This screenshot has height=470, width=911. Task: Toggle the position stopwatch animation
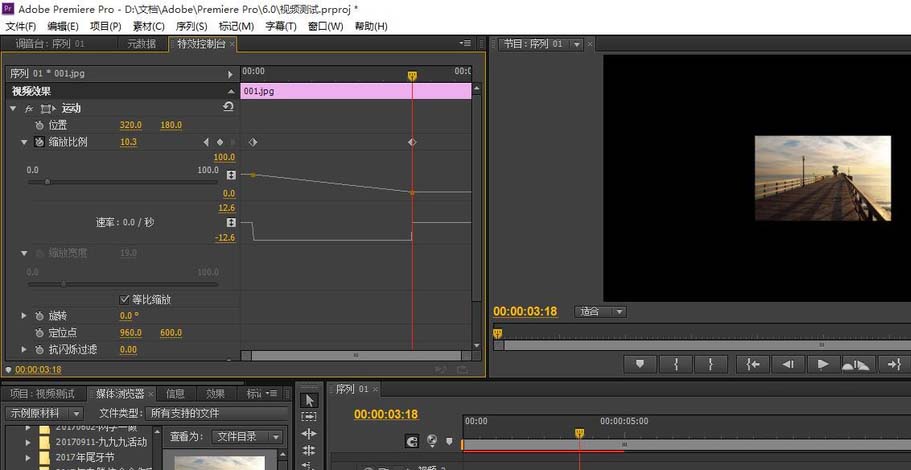pos(40,125)
